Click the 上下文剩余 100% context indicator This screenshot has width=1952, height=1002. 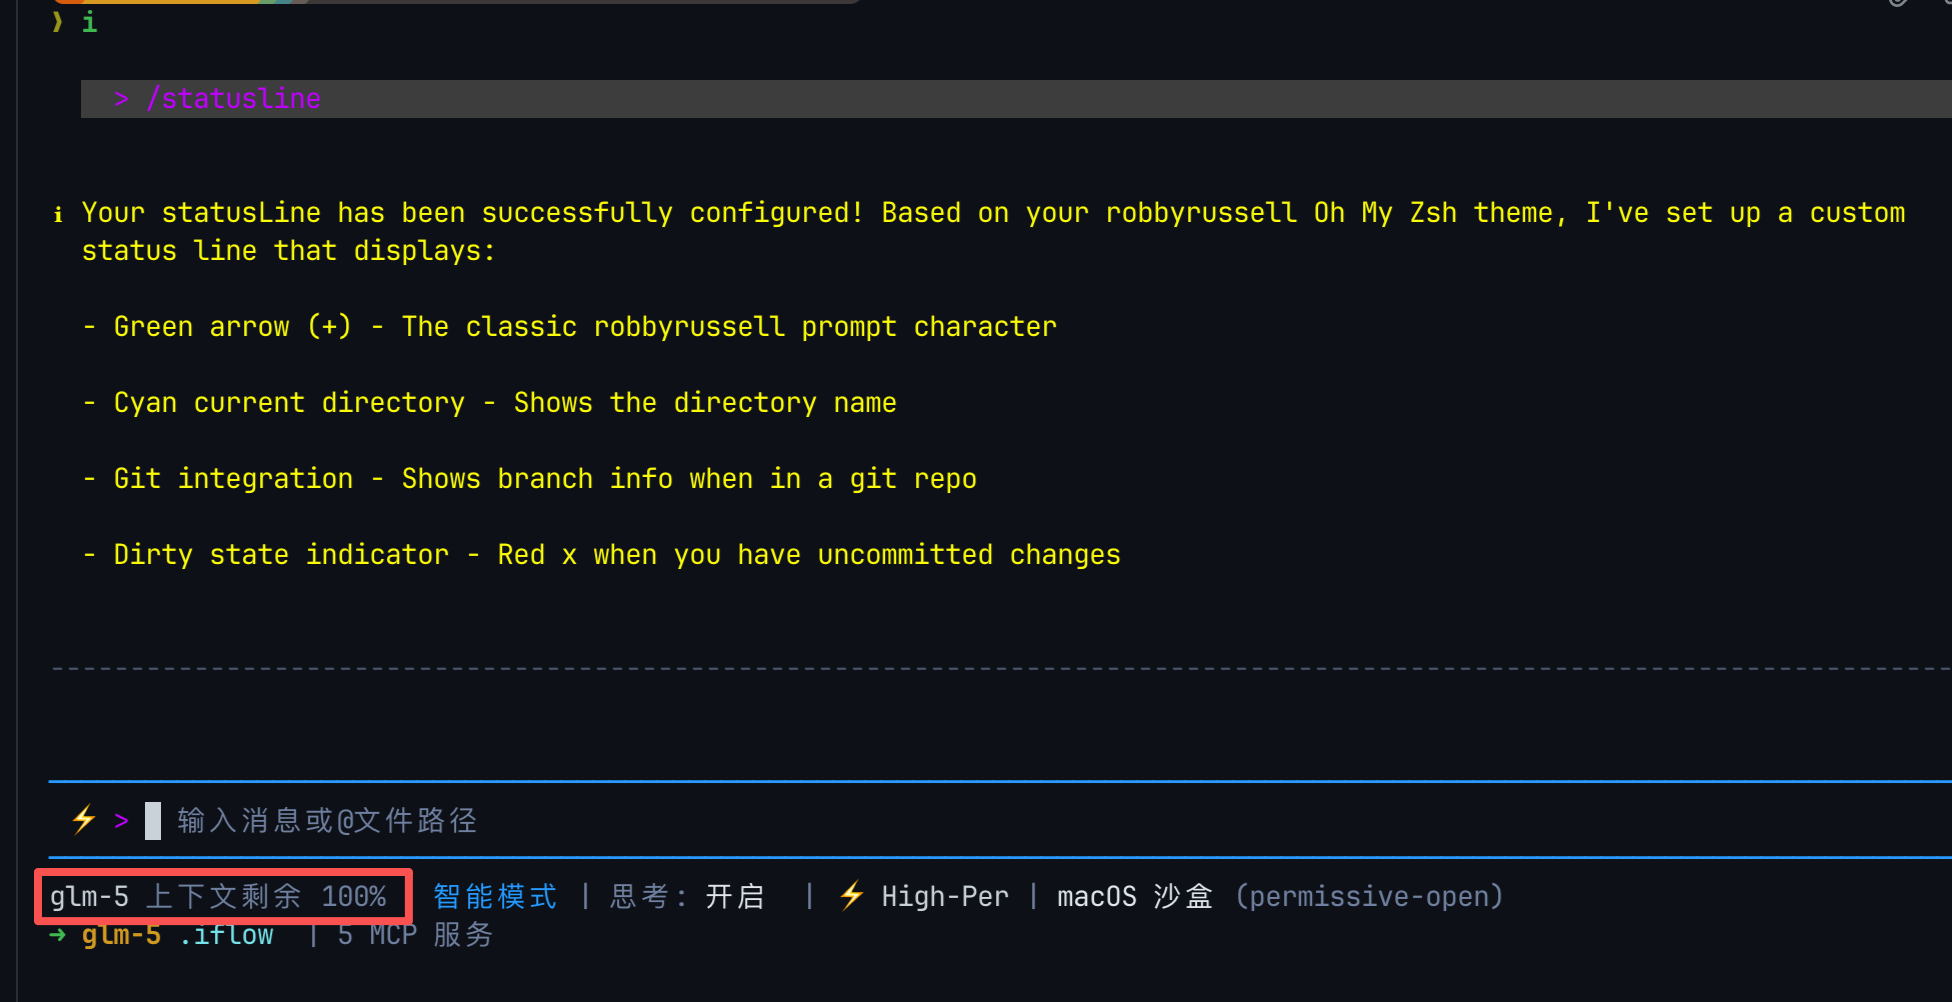pos(266,896)
